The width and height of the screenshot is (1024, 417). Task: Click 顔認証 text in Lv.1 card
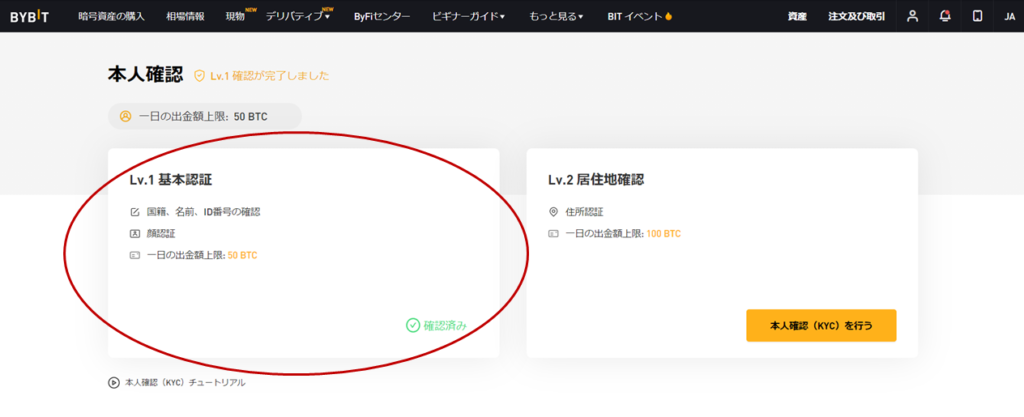(x=161, y=234)
